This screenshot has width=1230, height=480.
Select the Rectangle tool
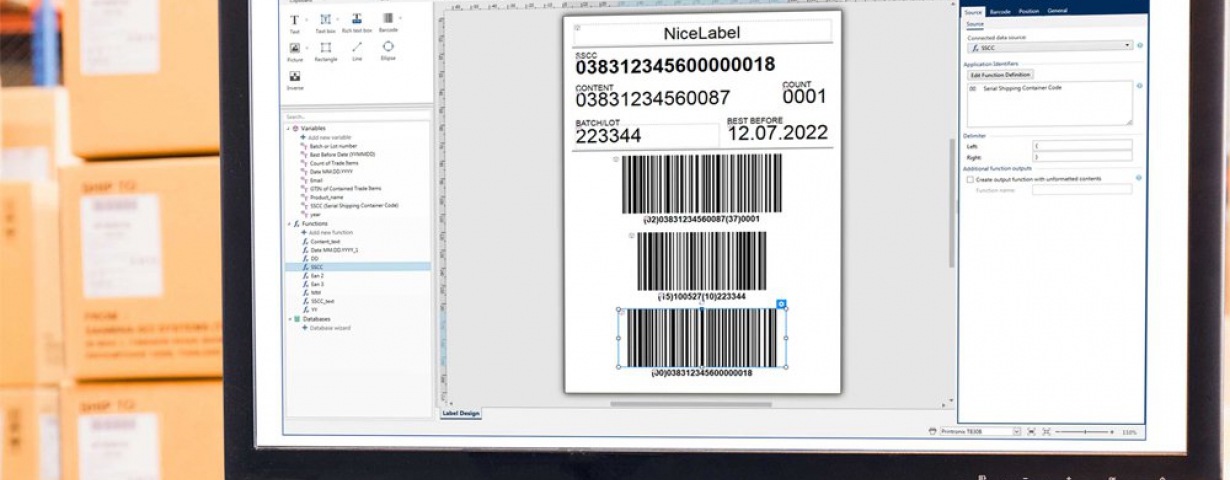325,50
